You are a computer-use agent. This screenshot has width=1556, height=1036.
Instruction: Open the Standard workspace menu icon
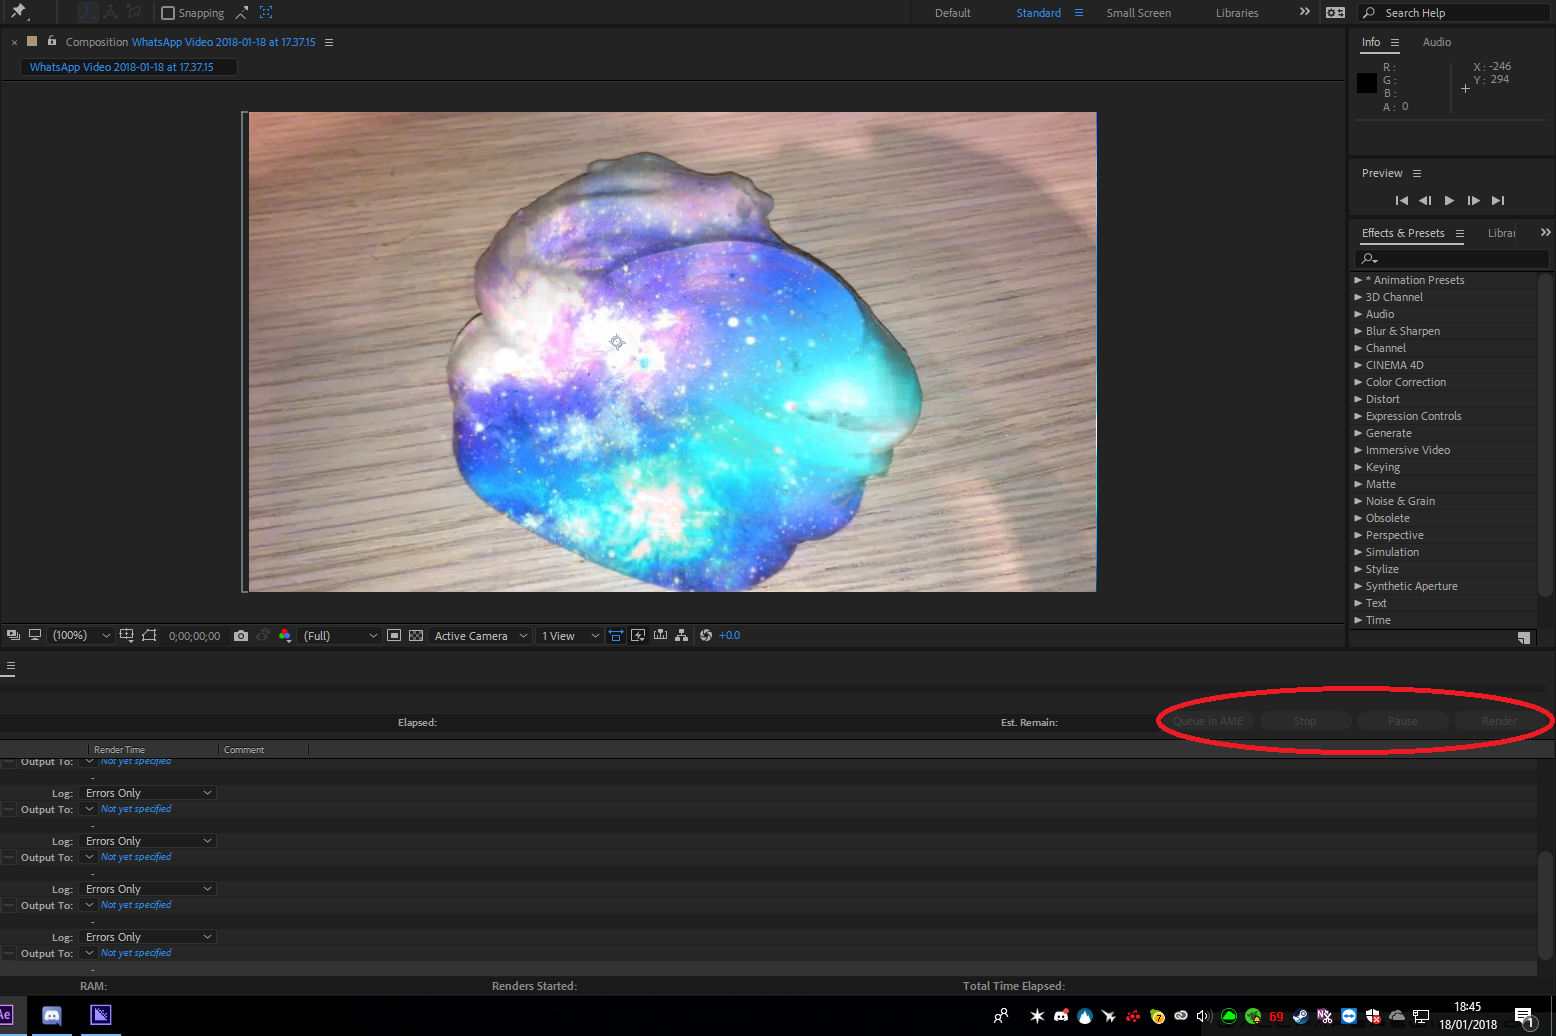click(x=1079, y=13)
